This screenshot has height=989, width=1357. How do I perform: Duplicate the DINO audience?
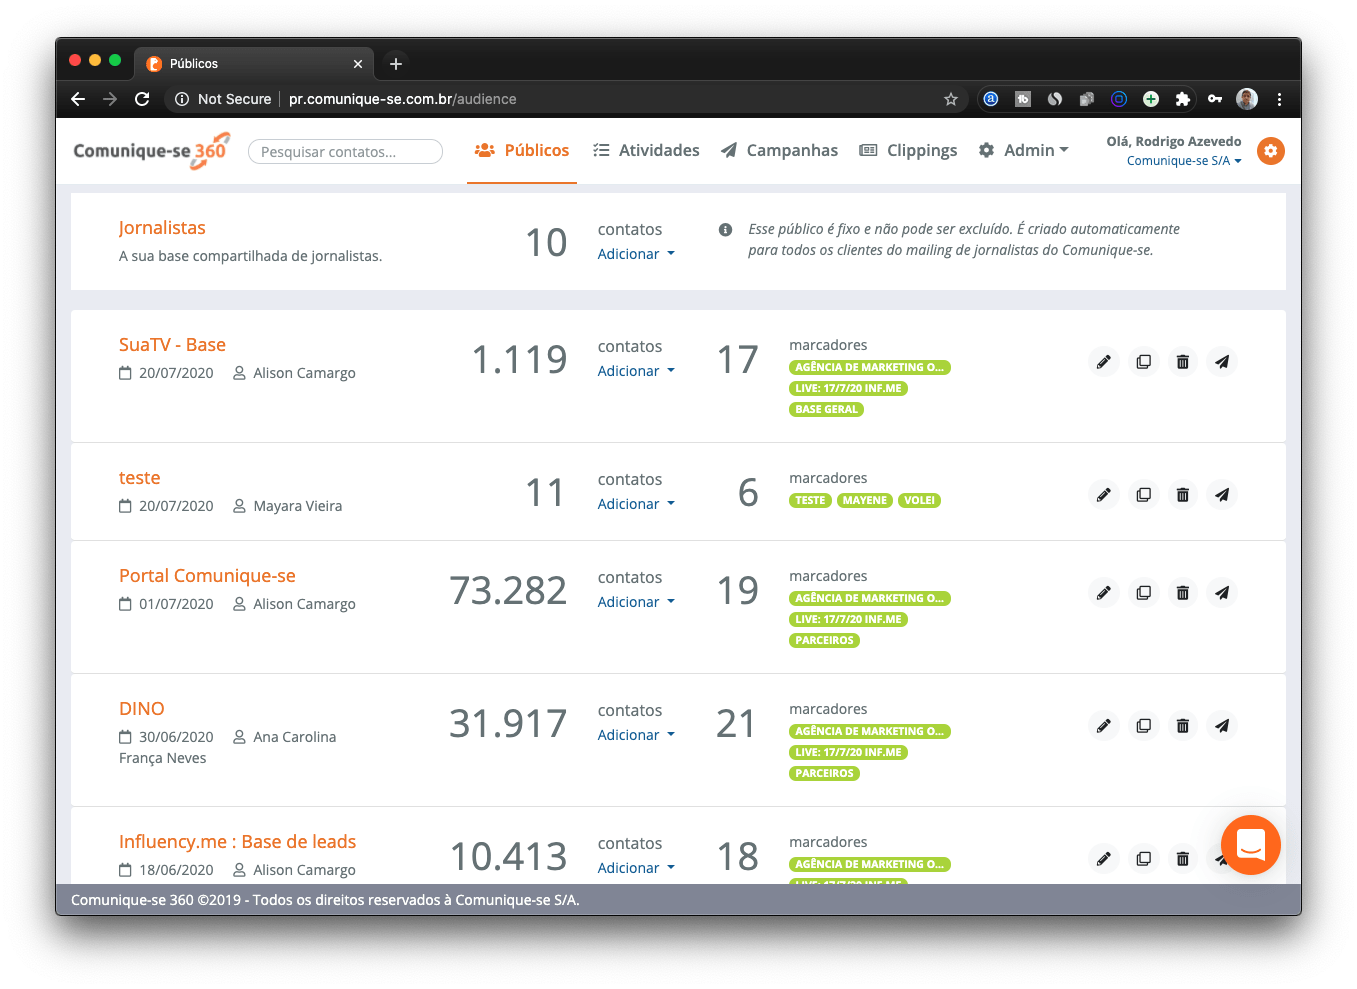pyautogui.click(x=1143, y=726)
